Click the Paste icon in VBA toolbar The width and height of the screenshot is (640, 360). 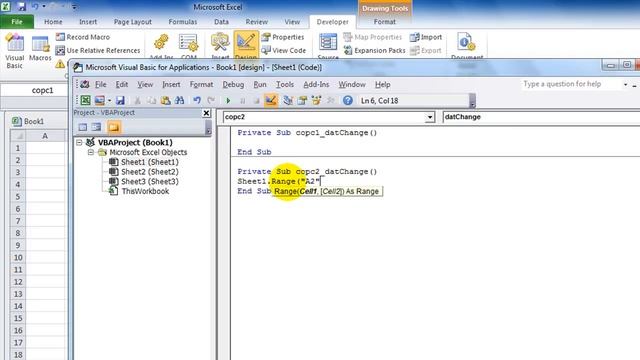click(x=165, y=100)
